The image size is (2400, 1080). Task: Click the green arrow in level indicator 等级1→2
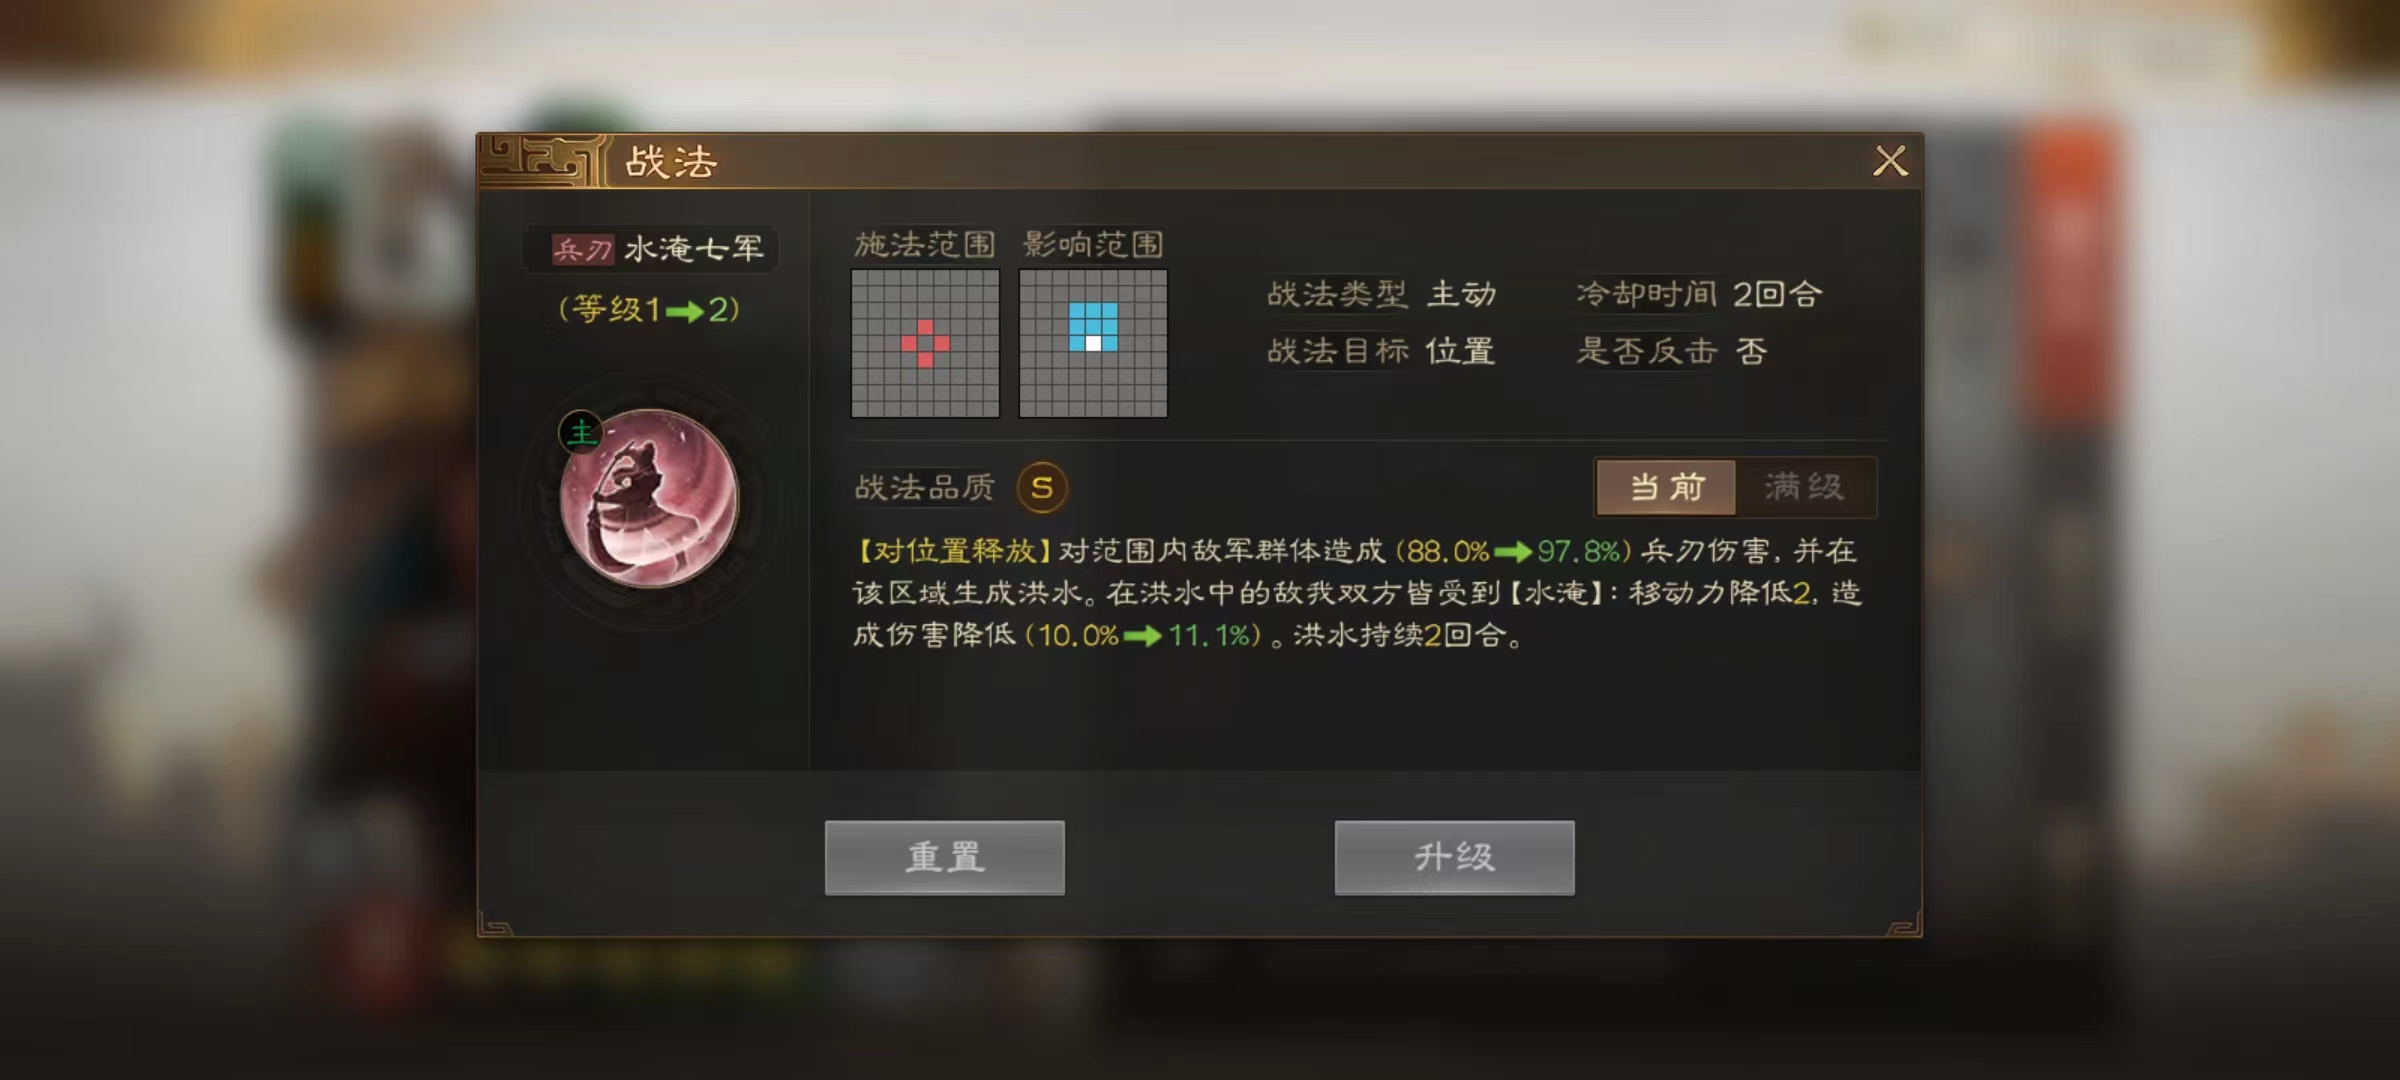click(684, 311)
